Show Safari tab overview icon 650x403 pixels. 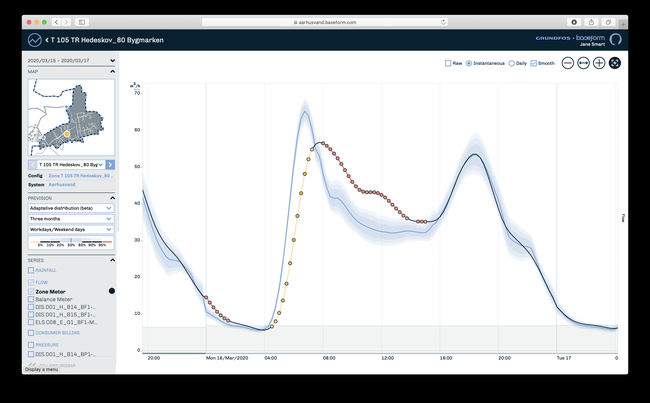pos(608,22)
